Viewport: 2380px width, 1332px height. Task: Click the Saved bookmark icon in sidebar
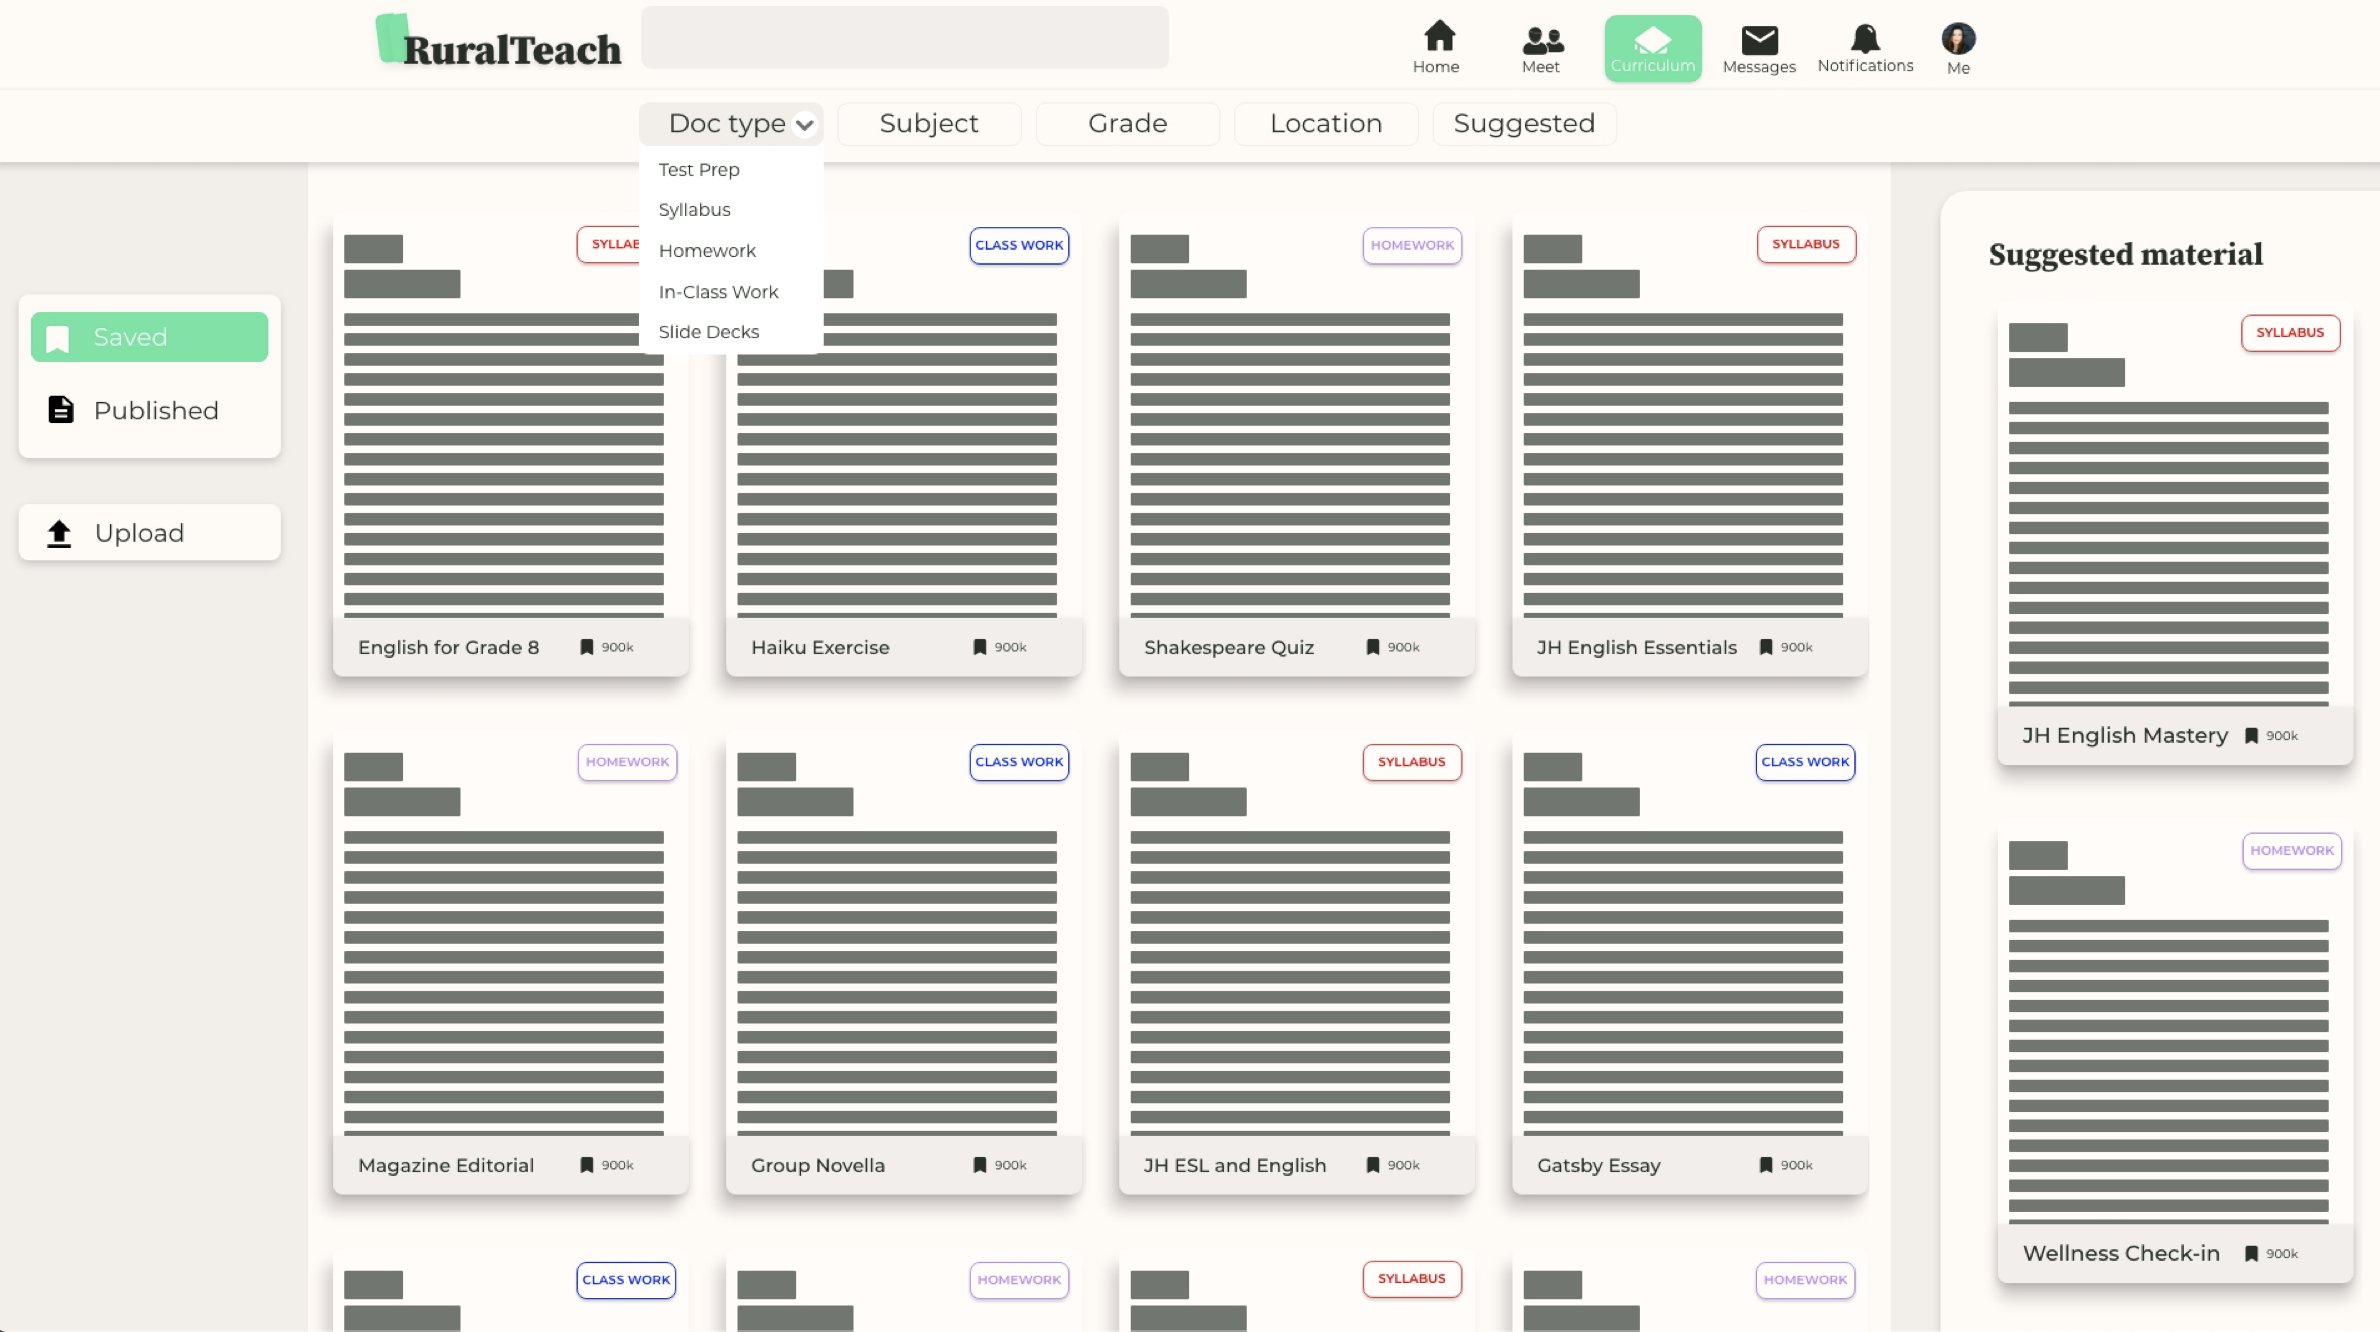58,338
